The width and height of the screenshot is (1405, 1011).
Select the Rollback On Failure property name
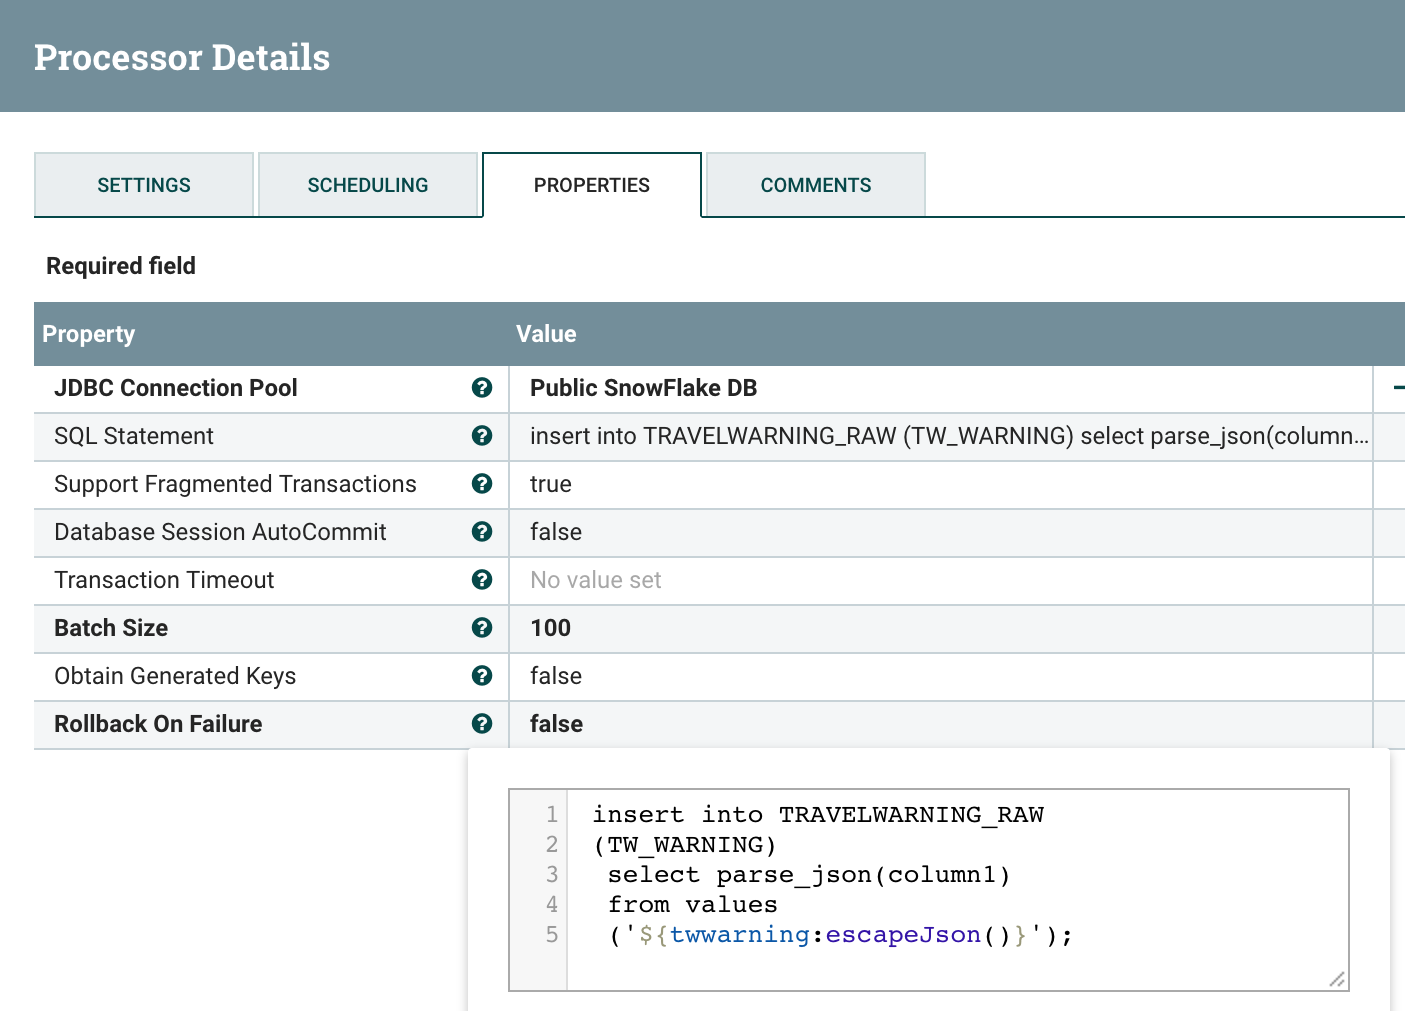coord(158,724)
